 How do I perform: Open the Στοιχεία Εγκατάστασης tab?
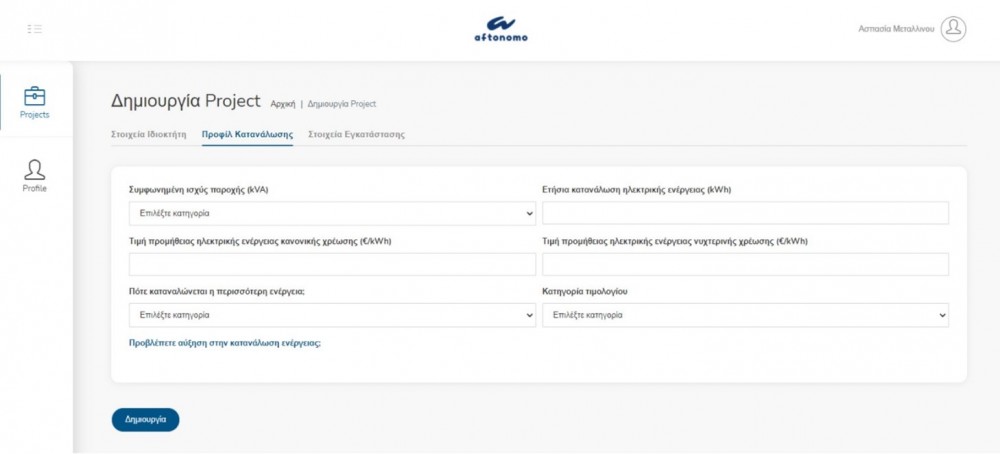pos(356,134)
